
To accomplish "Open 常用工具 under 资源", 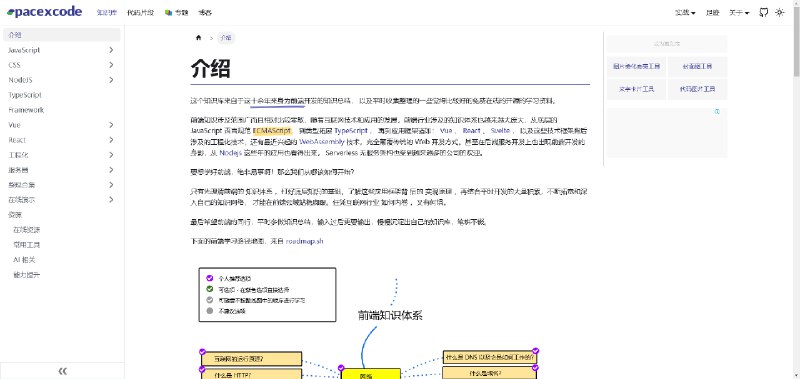I will point(64,244).
